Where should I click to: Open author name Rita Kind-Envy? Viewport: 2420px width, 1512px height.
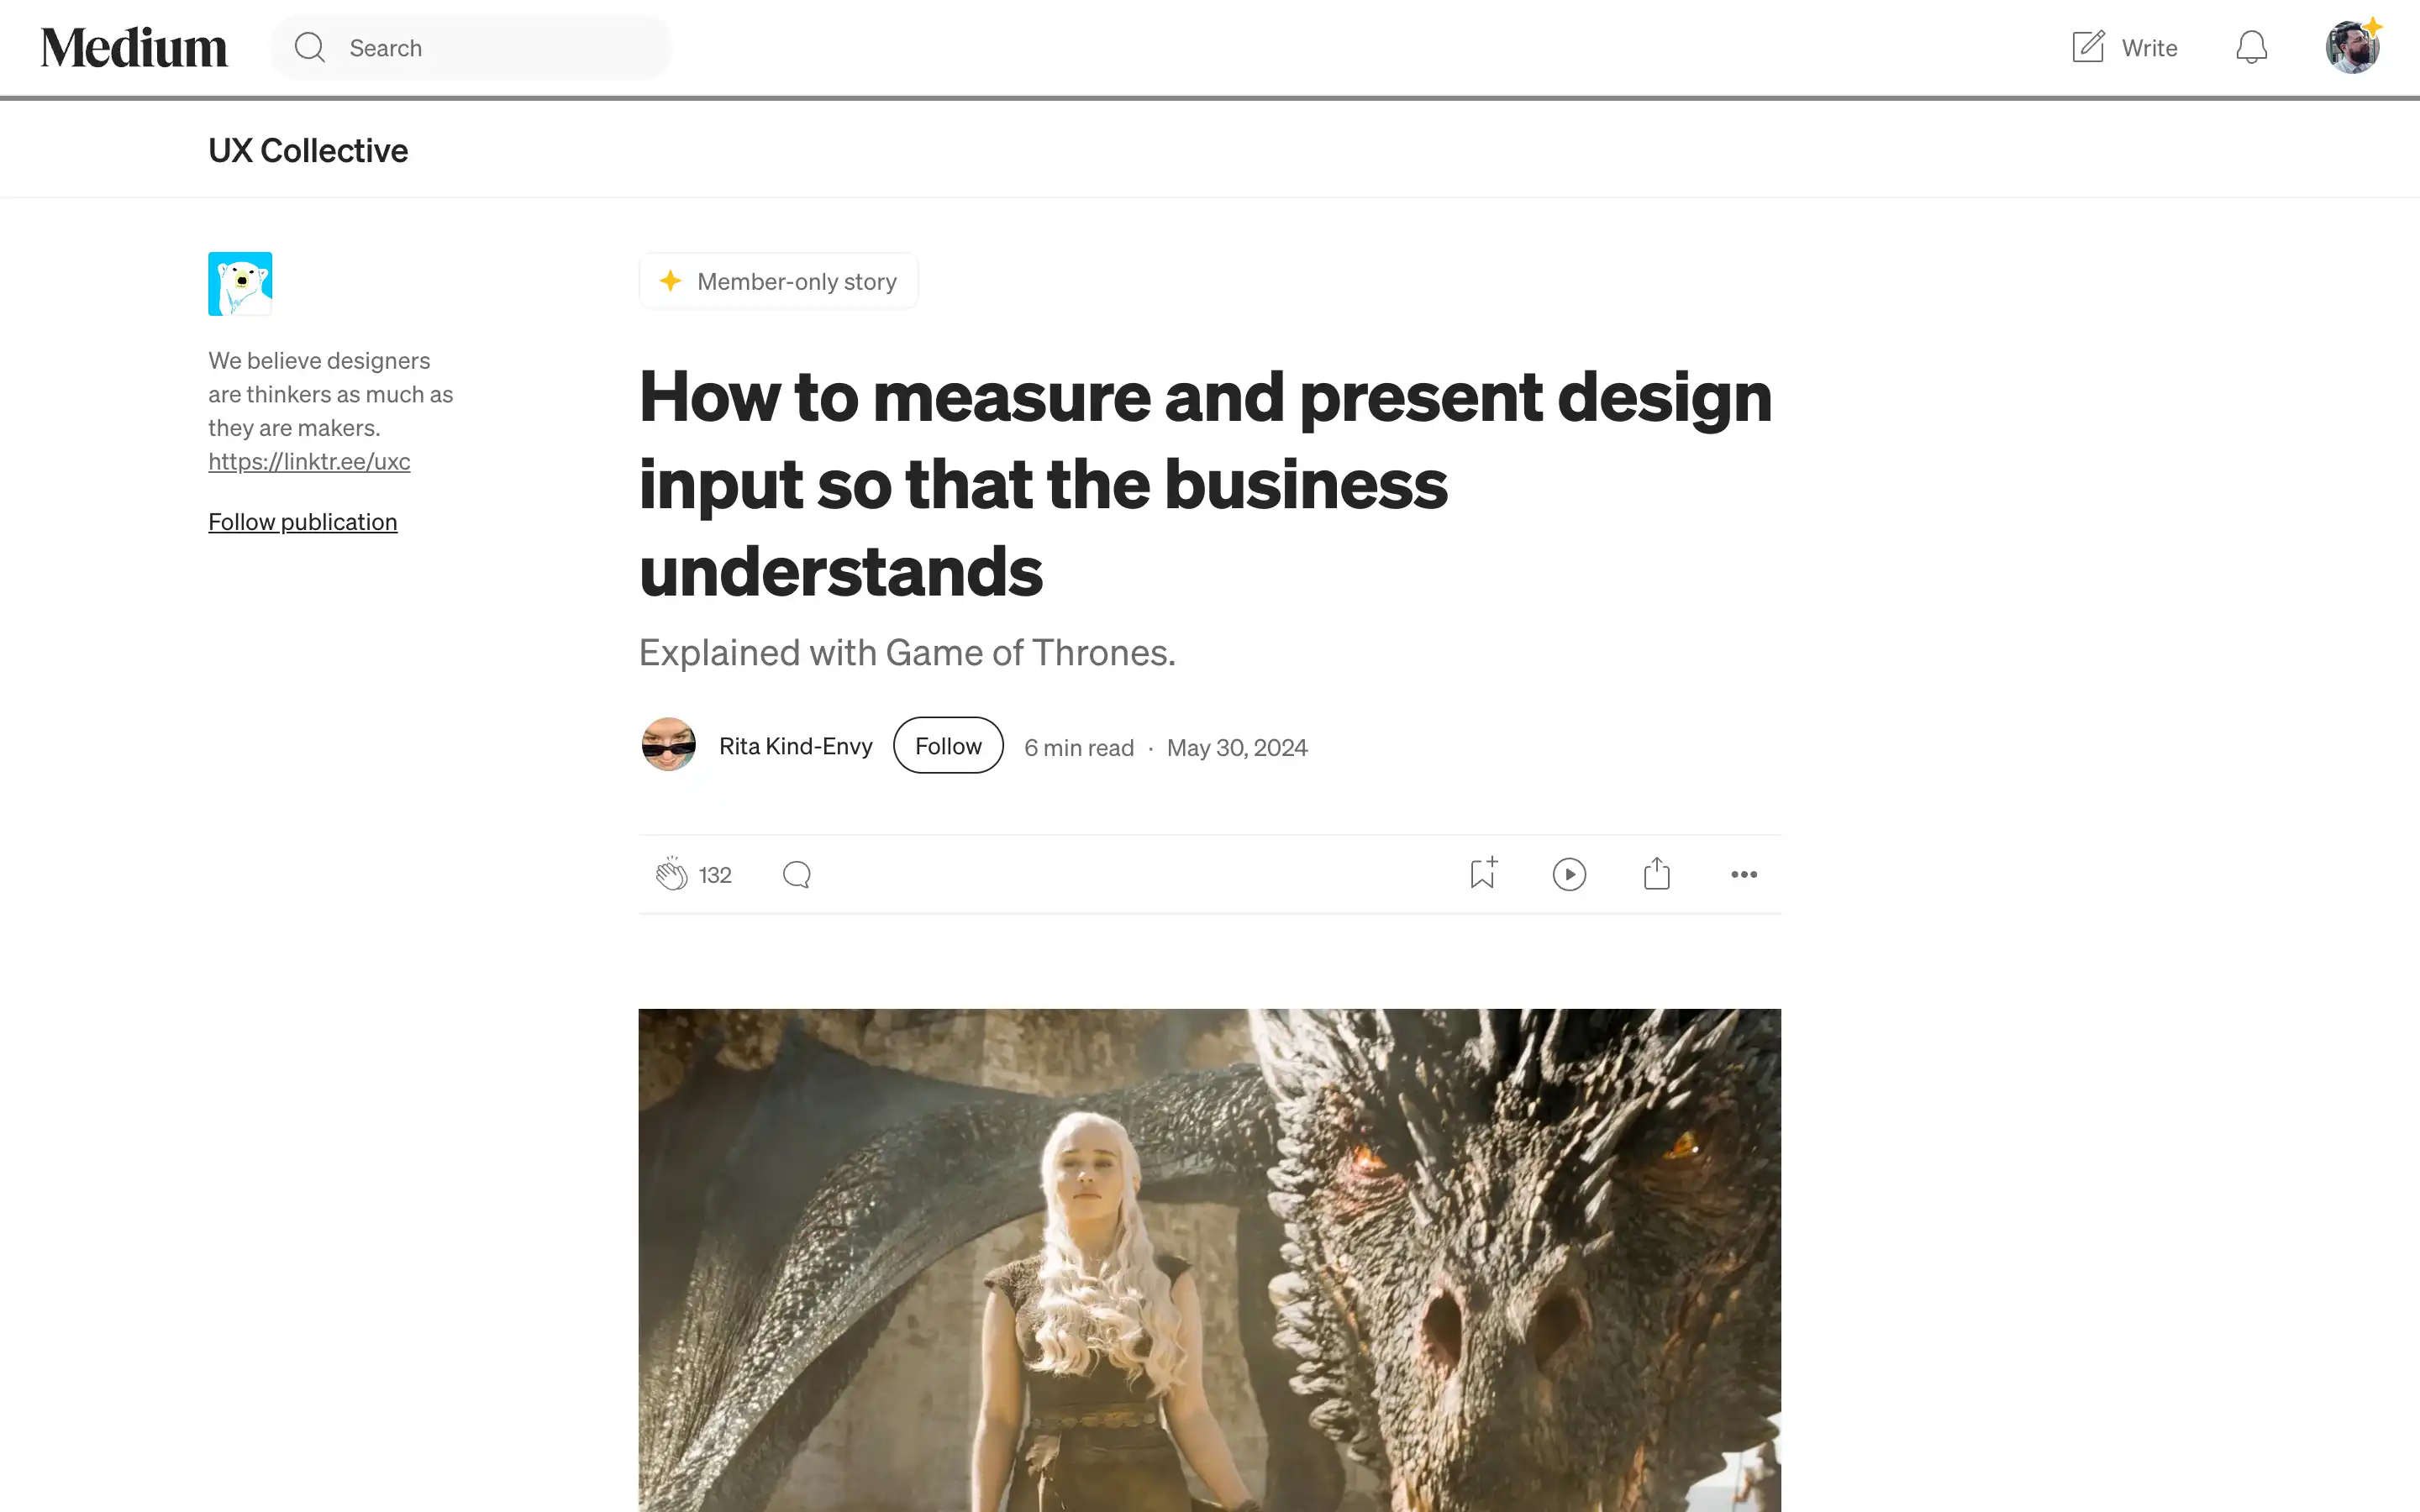coord(796,746)
